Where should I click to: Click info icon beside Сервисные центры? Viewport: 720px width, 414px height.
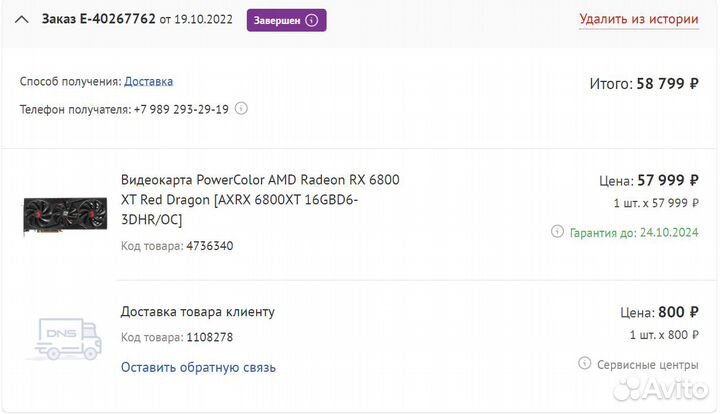(x=584, y=363)
